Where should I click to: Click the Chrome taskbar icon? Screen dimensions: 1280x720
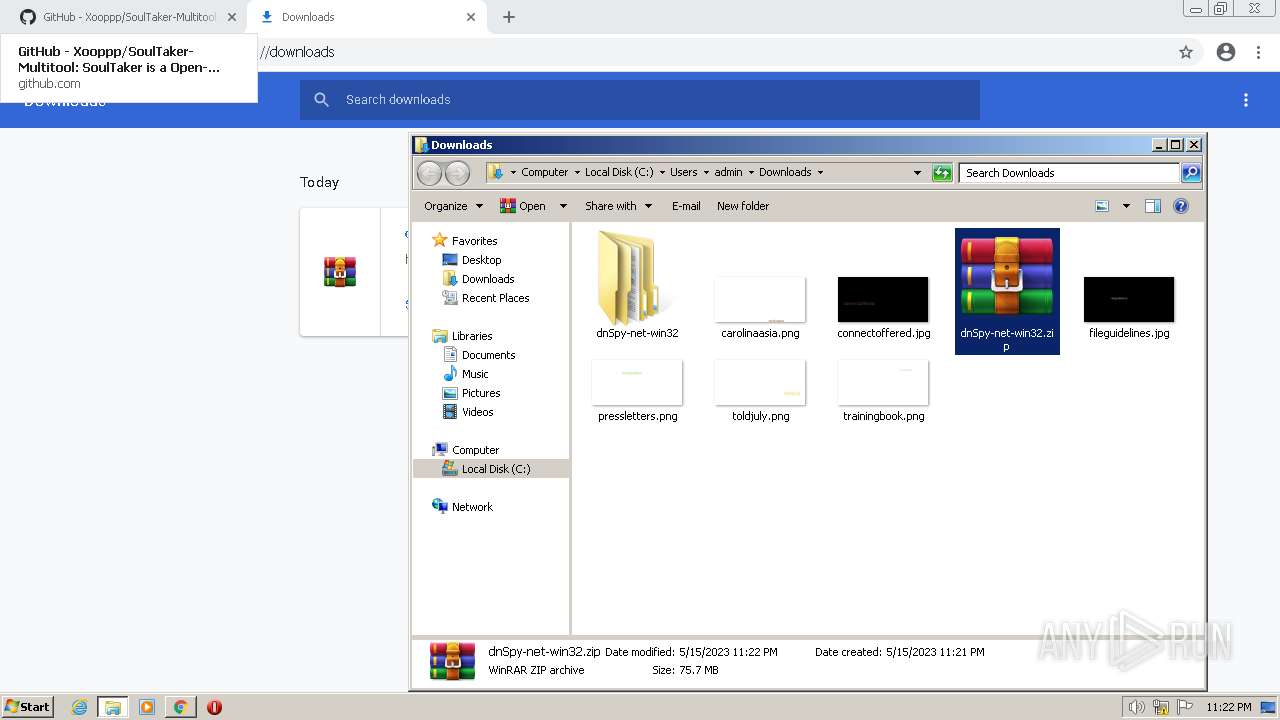click(180, 707)
